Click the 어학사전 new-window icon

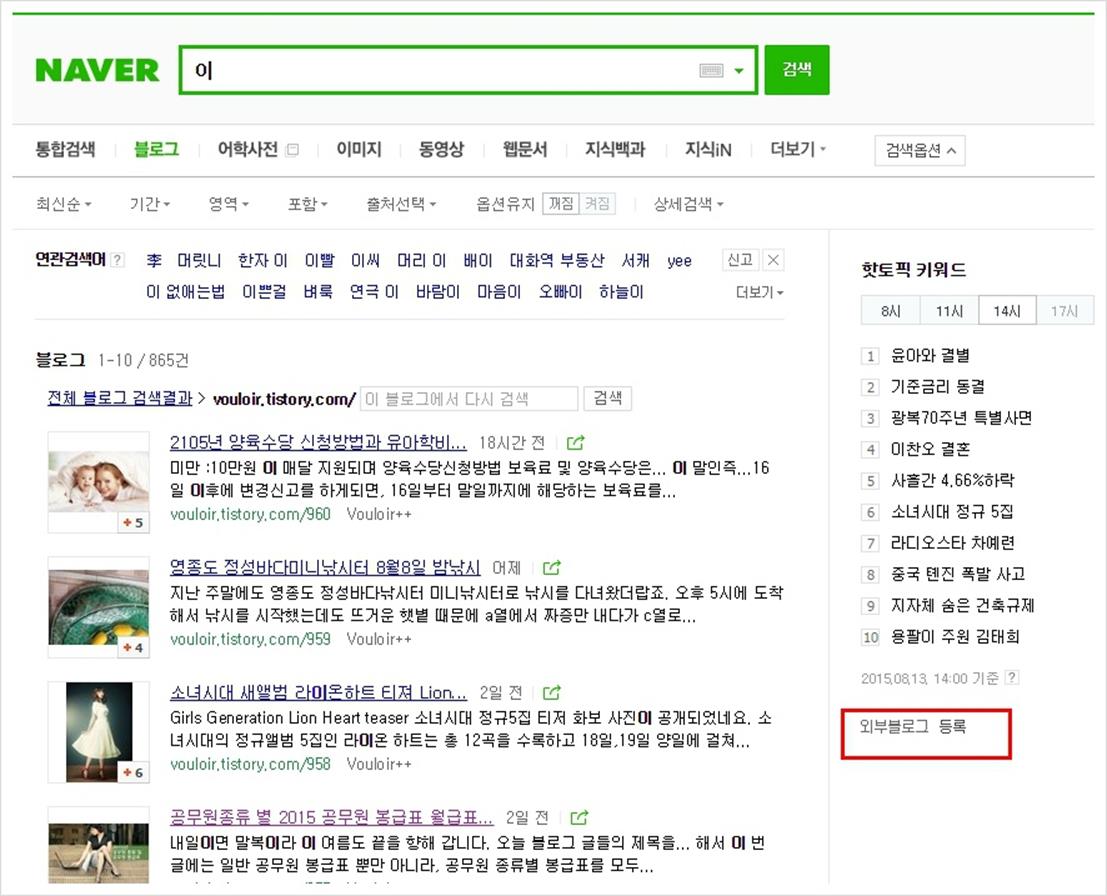tap(292, 150)
